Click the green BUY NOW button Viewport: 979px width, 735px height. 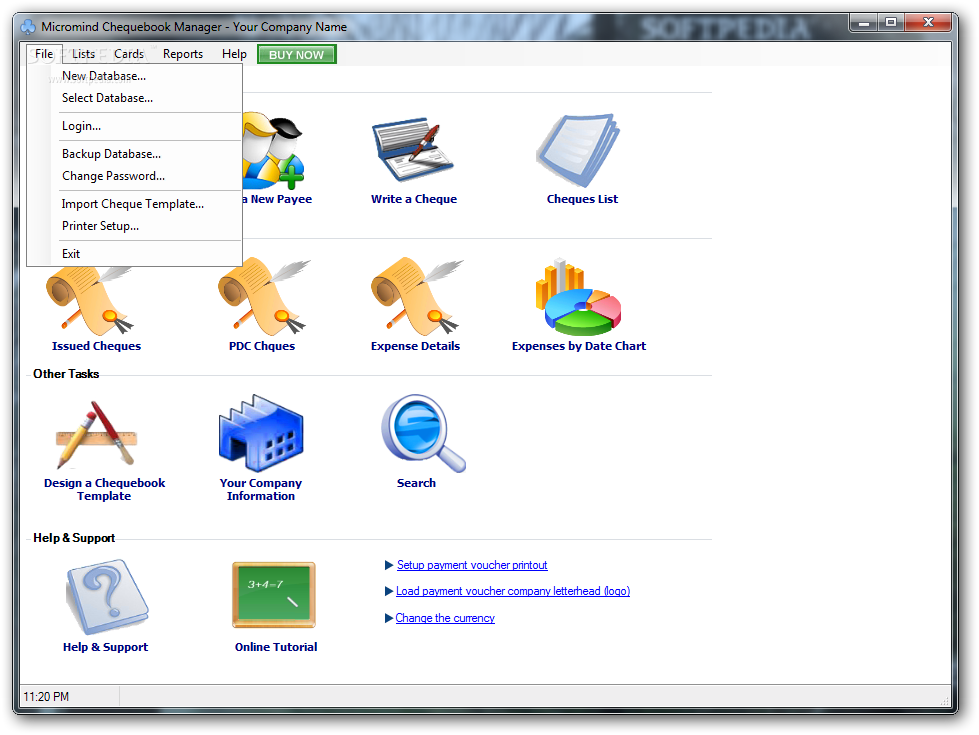click(x=297, y=54)
